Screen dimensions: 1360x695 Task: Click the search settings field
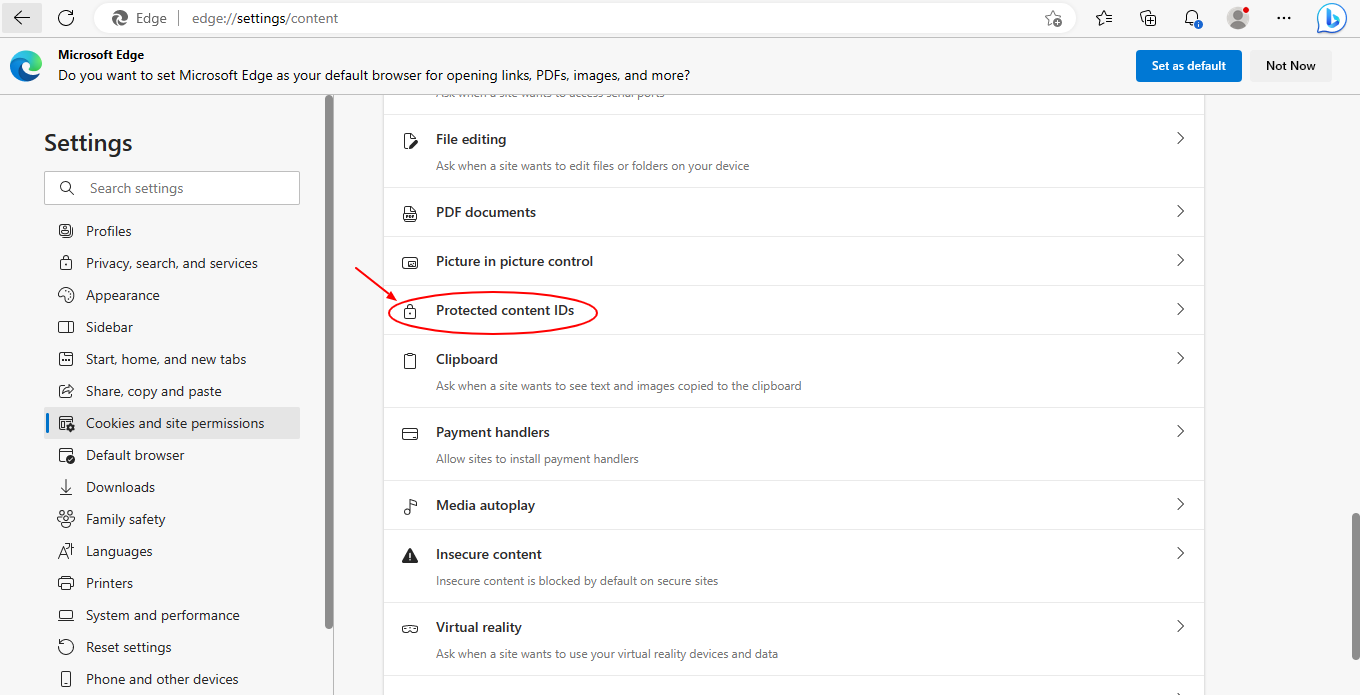click(171, 187)
